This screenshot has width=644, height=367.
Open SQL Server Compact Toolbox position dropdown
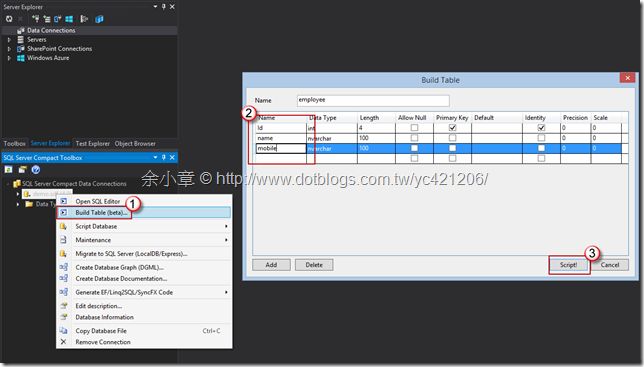(155, 157)
